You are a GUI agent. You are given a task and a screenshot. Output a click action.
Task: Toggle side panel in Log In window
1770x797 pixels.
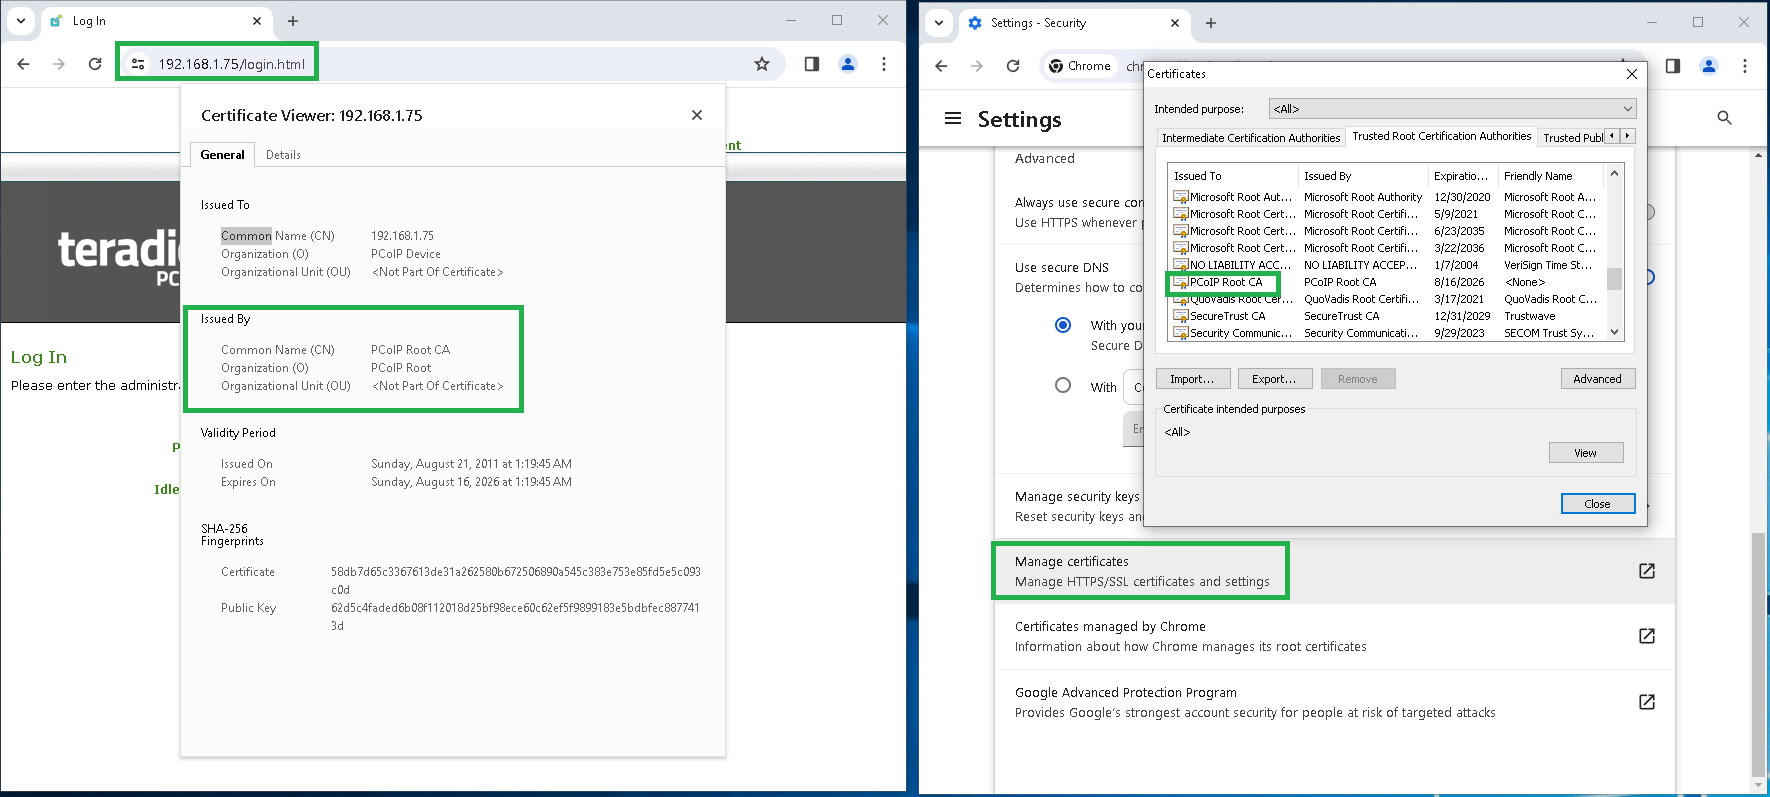[812, 64]
